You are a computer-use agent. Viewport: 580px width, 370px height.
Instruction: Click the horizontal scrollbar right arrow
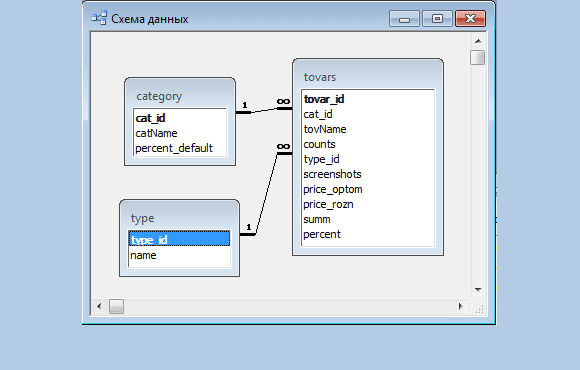click(x=461, y=306)
